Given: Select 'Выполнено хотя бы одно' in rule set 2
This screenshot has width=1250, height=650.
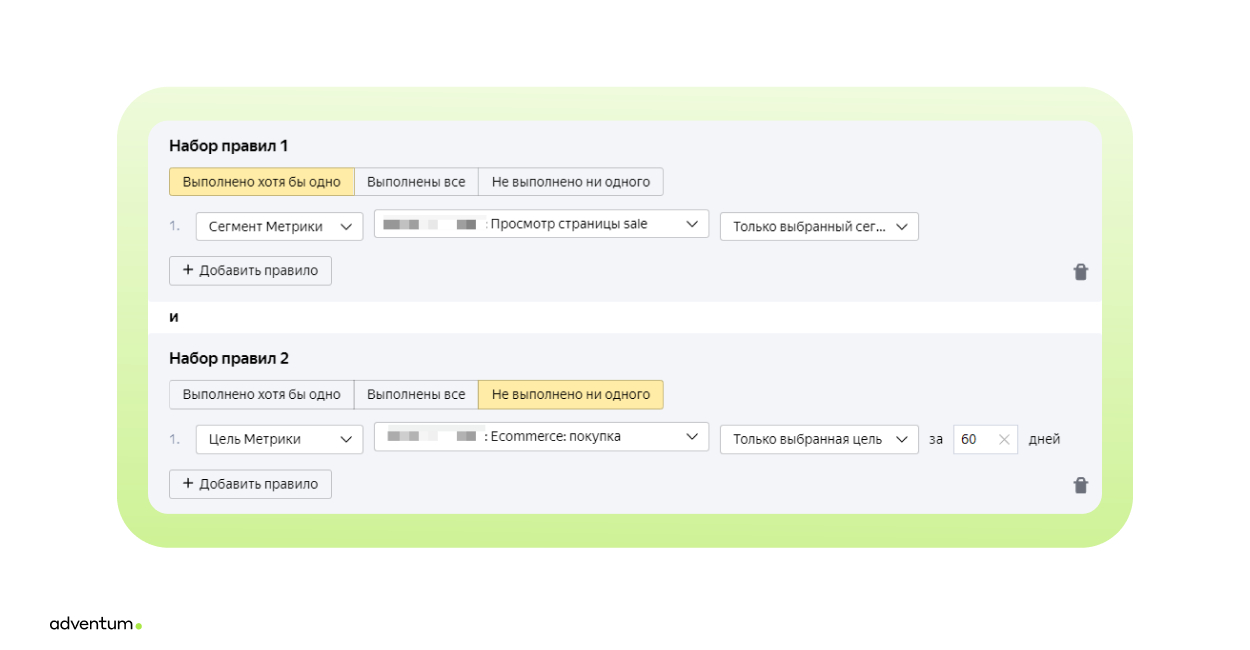Looking at the screenshot, I should click(x=261, y=394).
